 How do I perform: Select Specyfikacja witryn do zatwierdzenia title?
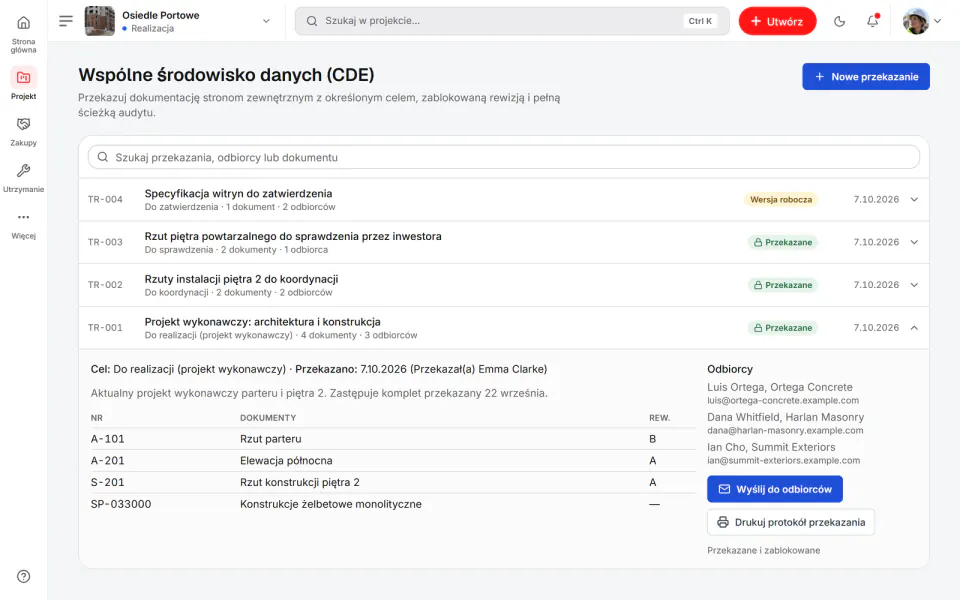click(238, 193)
